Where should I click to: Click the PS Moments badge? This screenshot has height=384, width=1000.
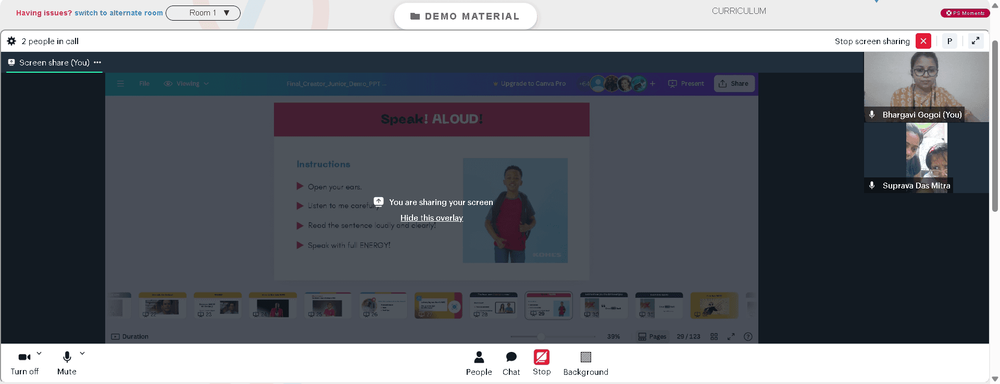click(x=965, y=13)
